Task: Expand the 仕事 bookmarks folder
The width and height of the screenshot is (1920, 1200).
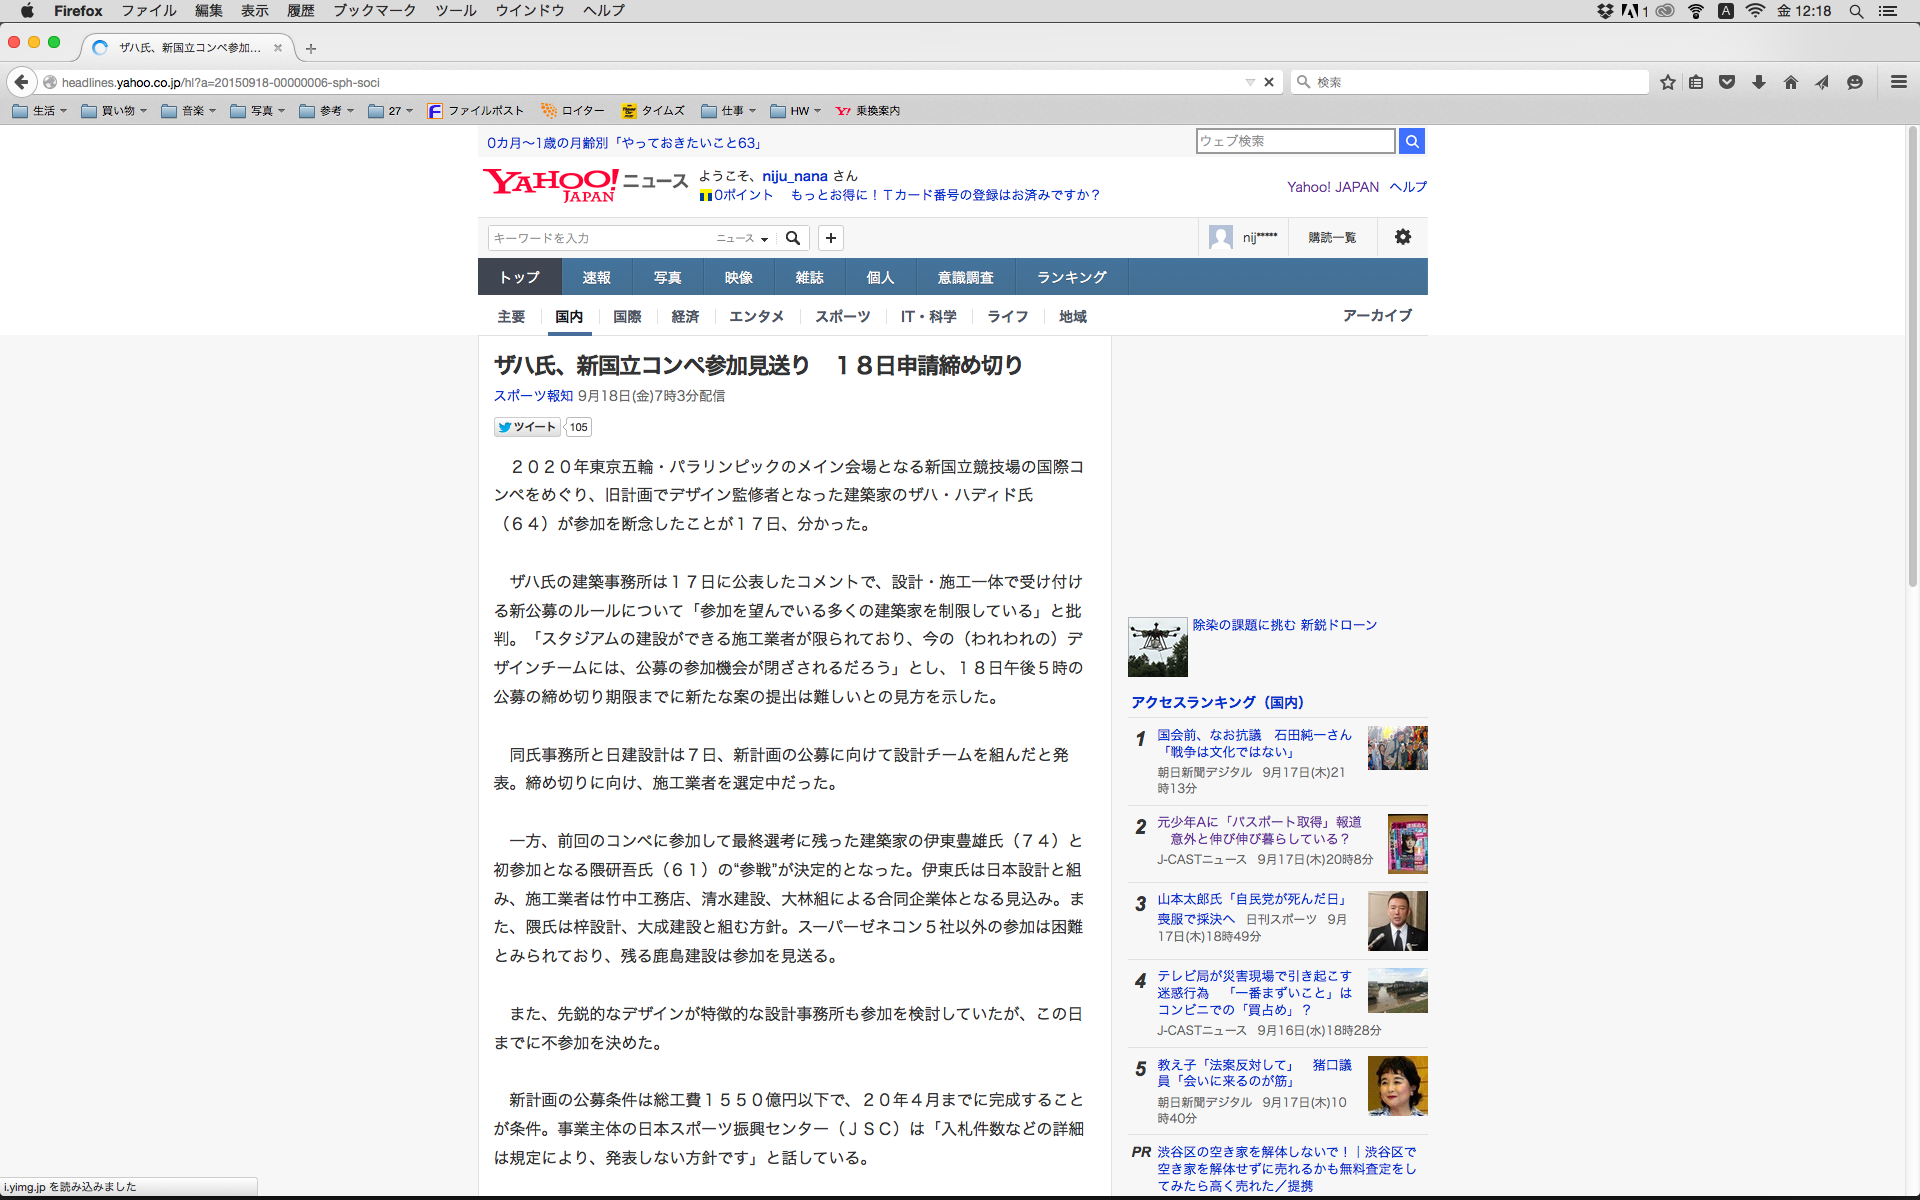Action: (x=728, y=111)
